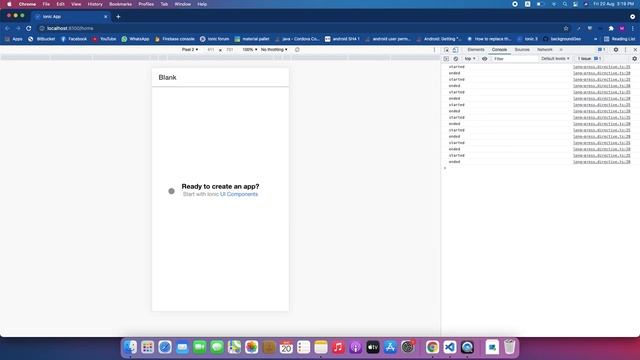Image resolution: width=640 pixels, height=360 pixels.
Task: Open Photos app from the dock
Action: pyautogui.click(x=251, y=347)
